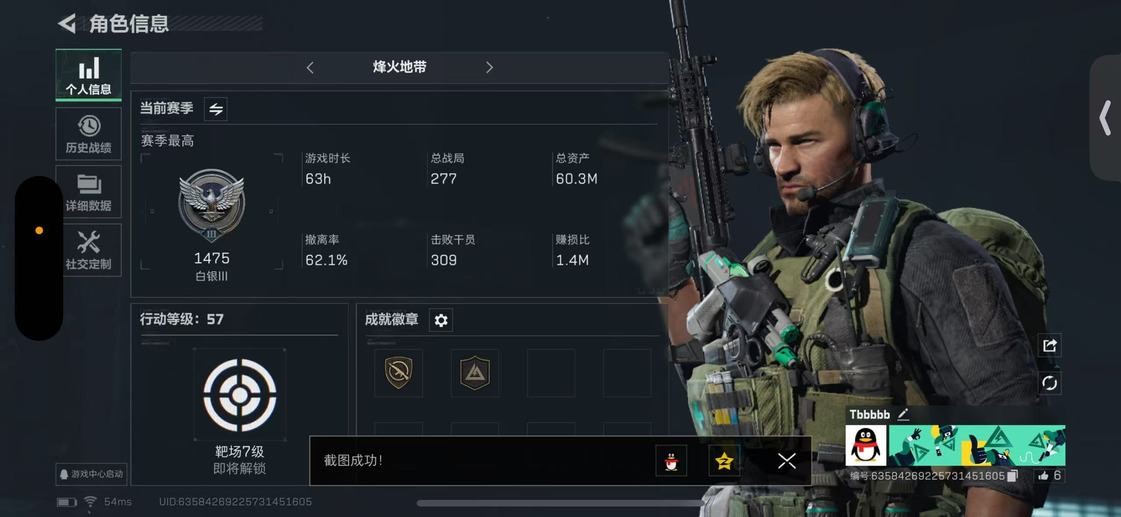Go back using the top-left arrow
Viewport: 1121px width, 517px height.
pyautogui.click(x=66, y=24)
